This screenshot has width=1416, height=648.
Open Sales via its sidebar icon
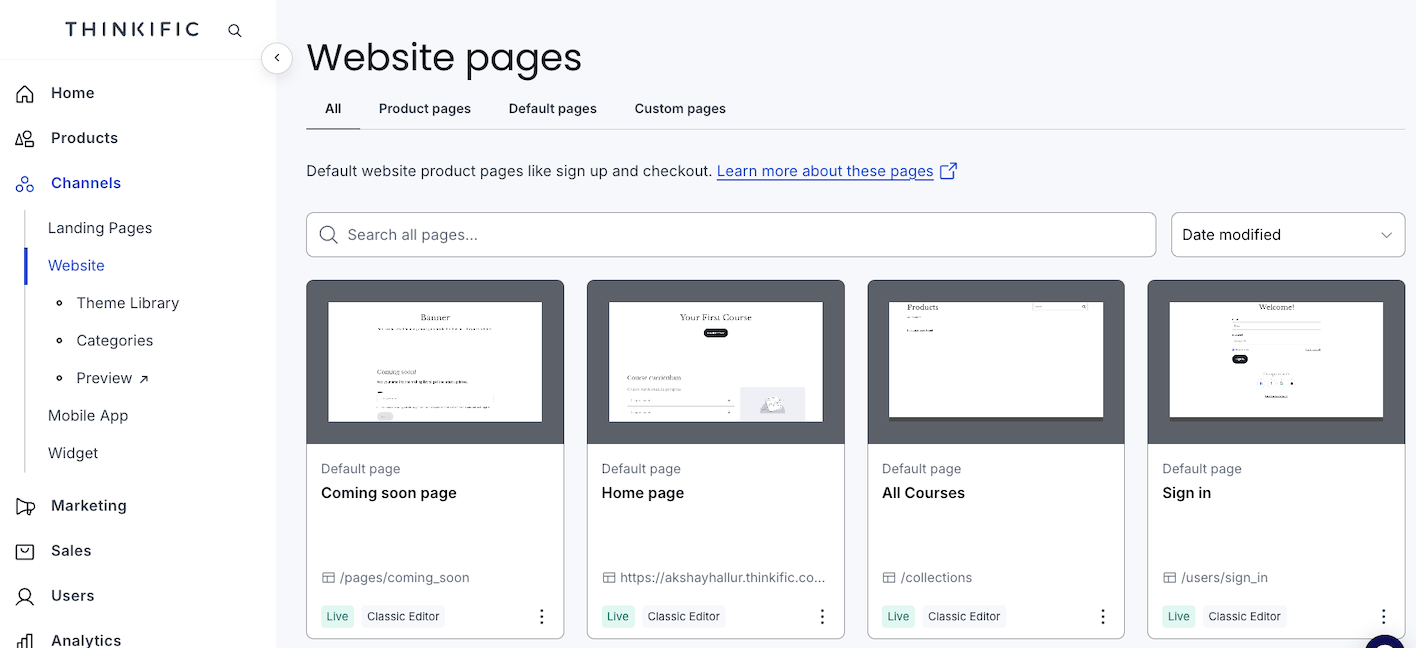click(x=25, y=550)
